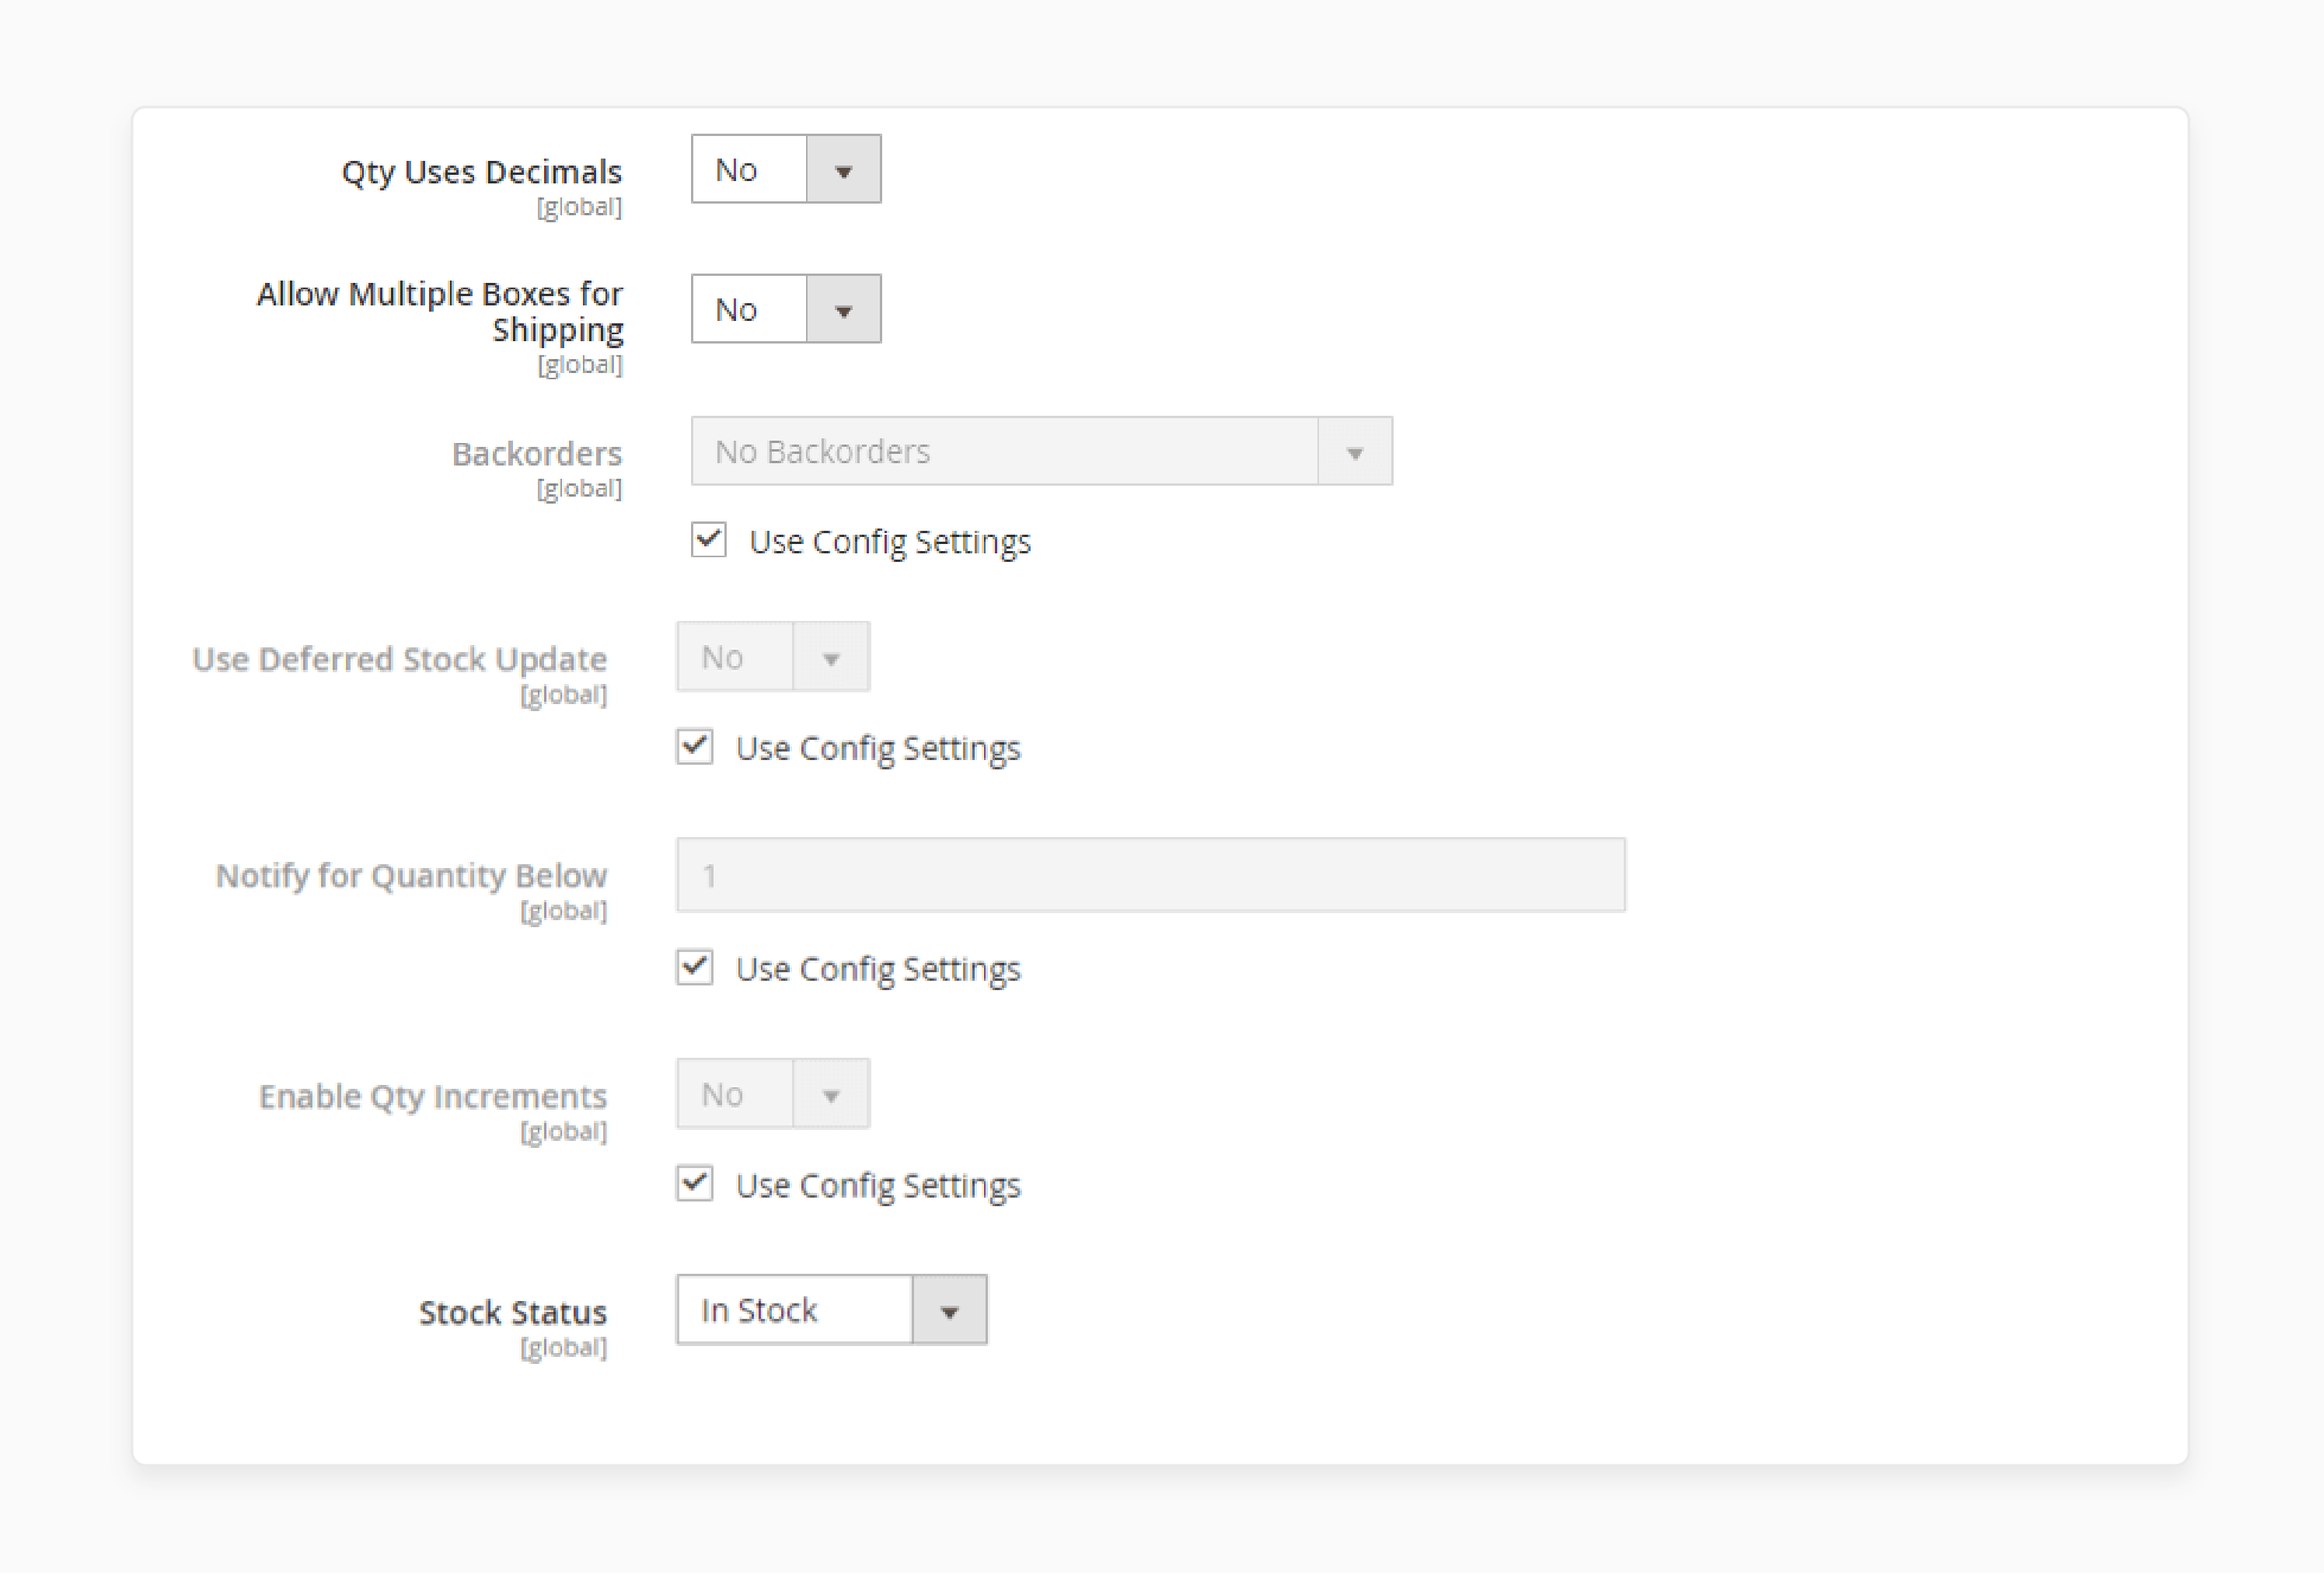Open Enable Qty Increments dropdown
Viewport: 2324px width, 1573px height.
click(773, 1094)
